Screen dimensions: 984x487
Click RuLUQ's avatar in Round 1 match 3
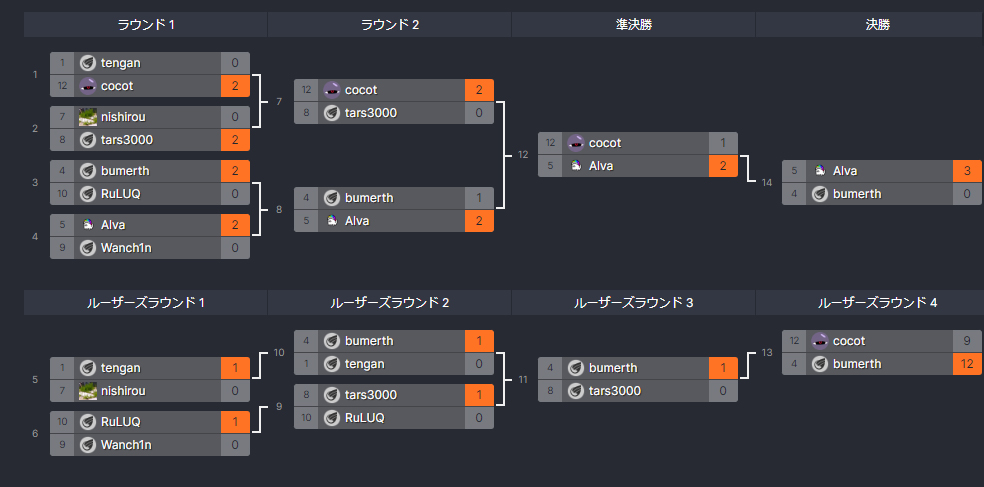(87, 194)
